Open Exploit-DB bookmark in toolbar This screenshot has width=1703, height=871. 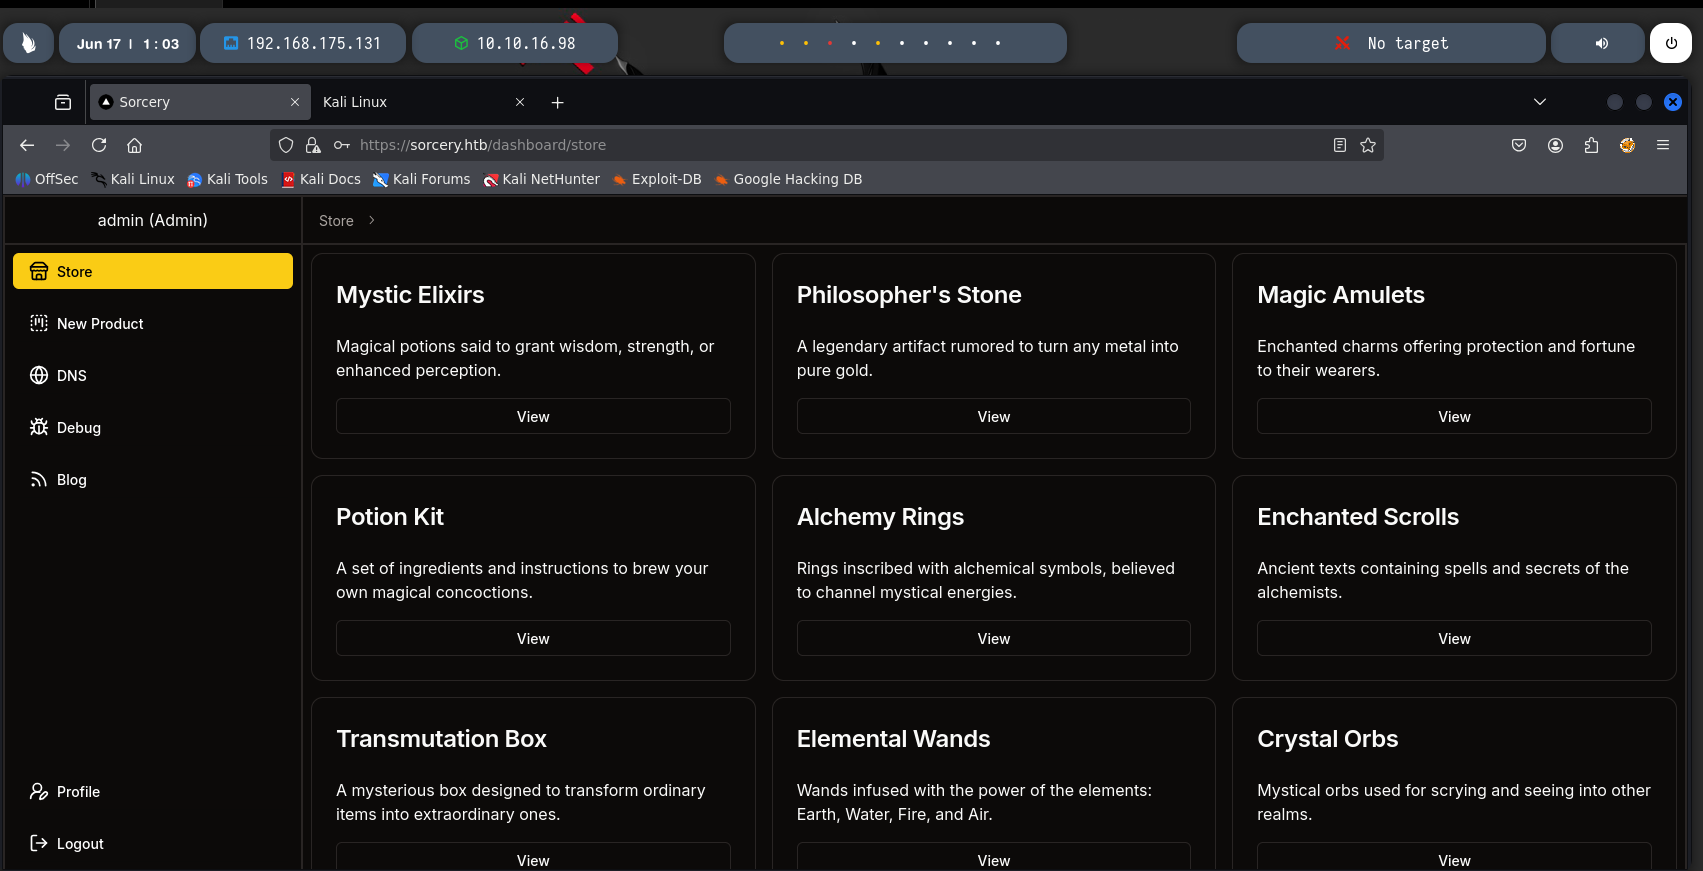coord(657,179)
